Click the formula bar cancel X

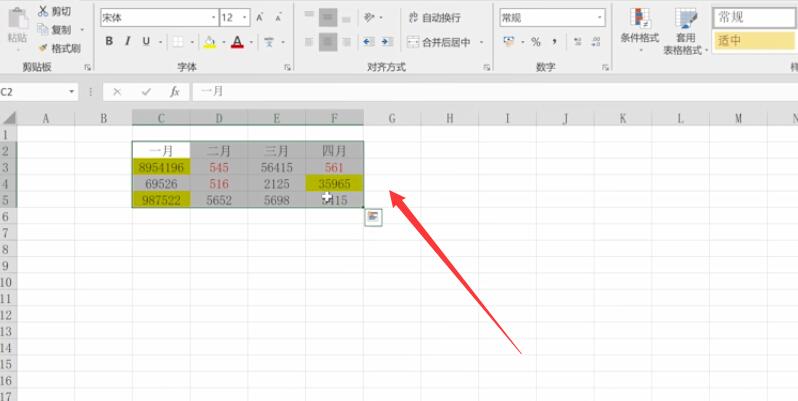pos(117,92)
